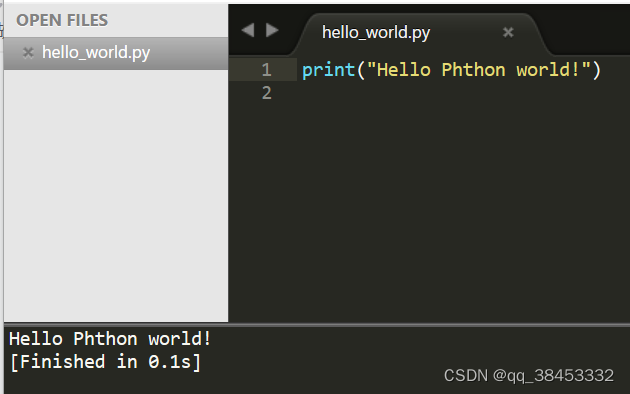This screenshot has width=630, height=394.
Task: Close the hello_world.py editor tab
Action: tap(508, 32)
